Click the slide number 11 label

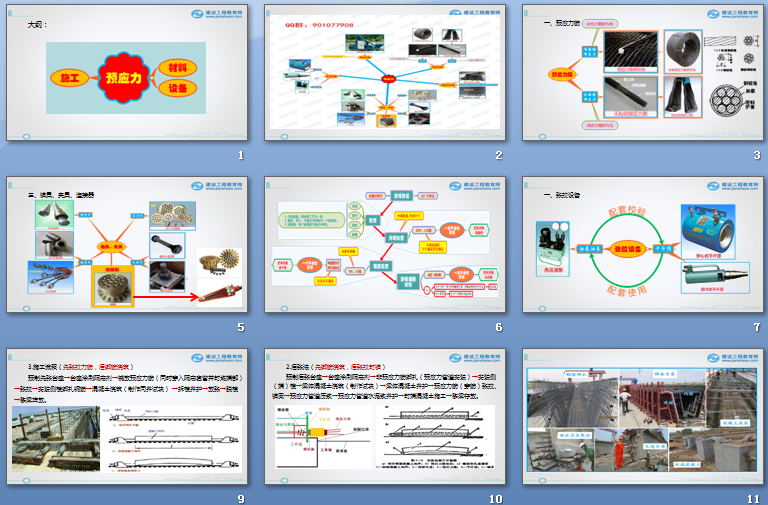pos(754,498)
